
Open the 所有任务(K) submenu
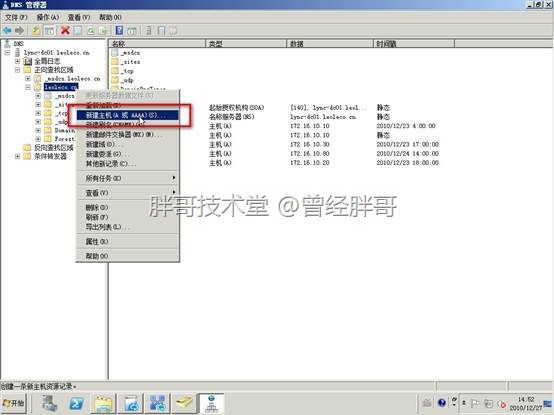click(x=128, y=178)
